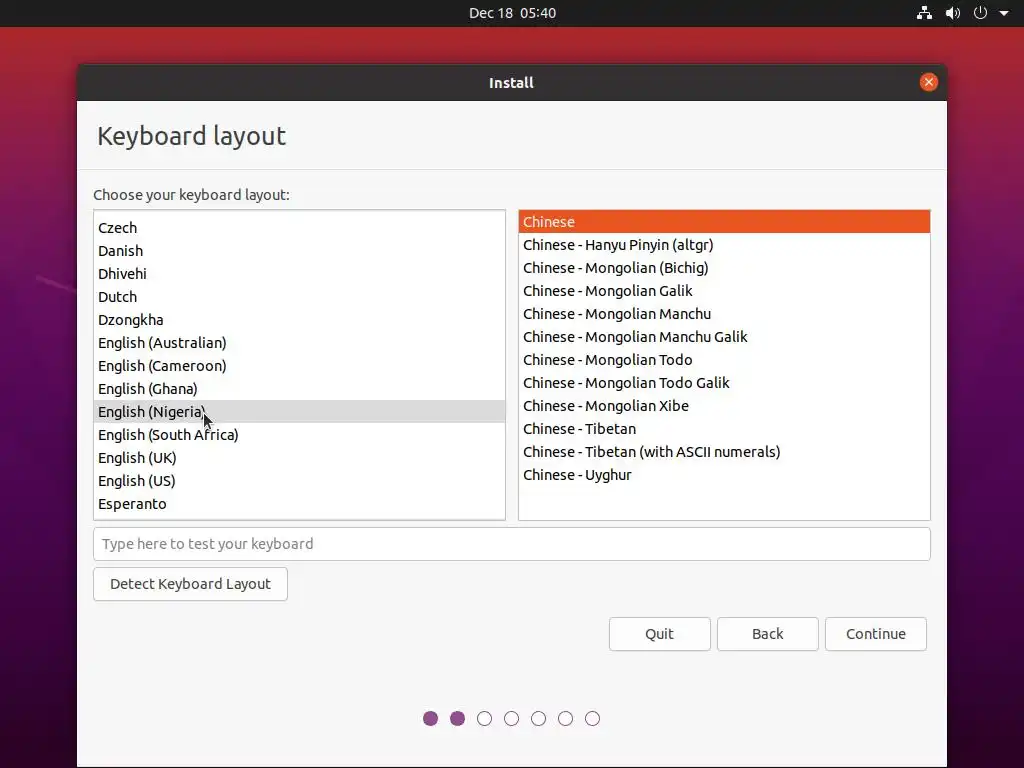Close the Install window

tap(929, 82)
